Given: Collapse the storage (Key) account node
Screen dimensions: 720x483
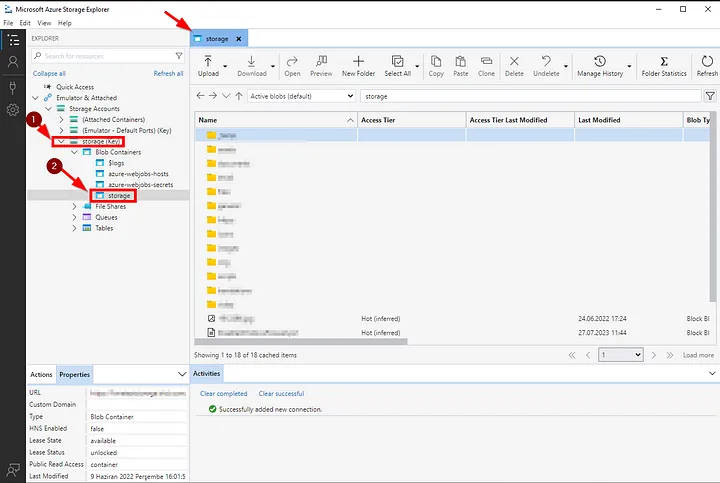Looking at the screenshot, I should click(x=60, y=141).
